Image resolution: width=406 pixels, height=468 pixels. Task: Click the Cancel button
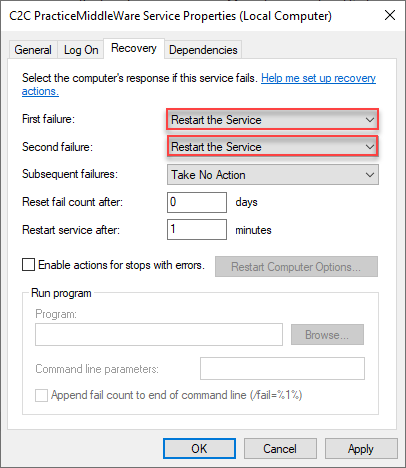pos(280,449)
